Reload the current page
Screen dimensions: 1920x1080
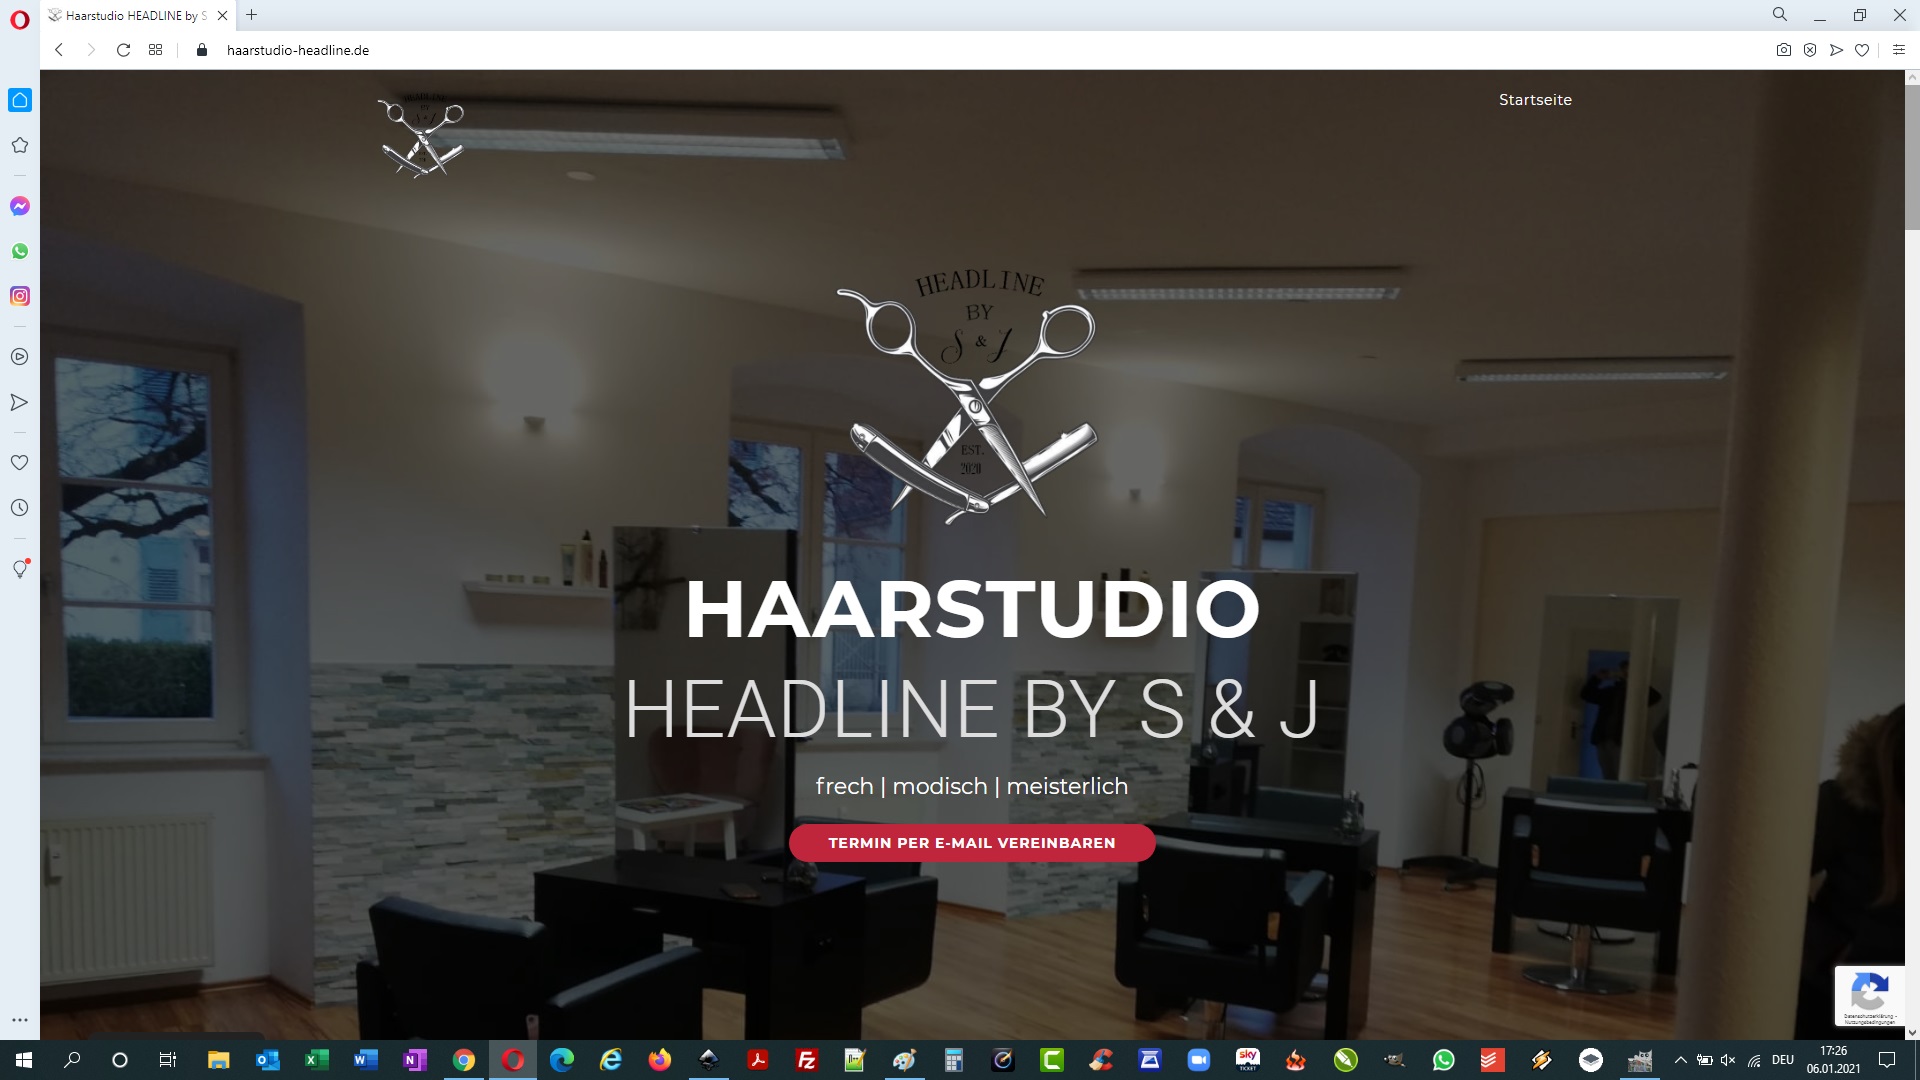click(123, 50)
